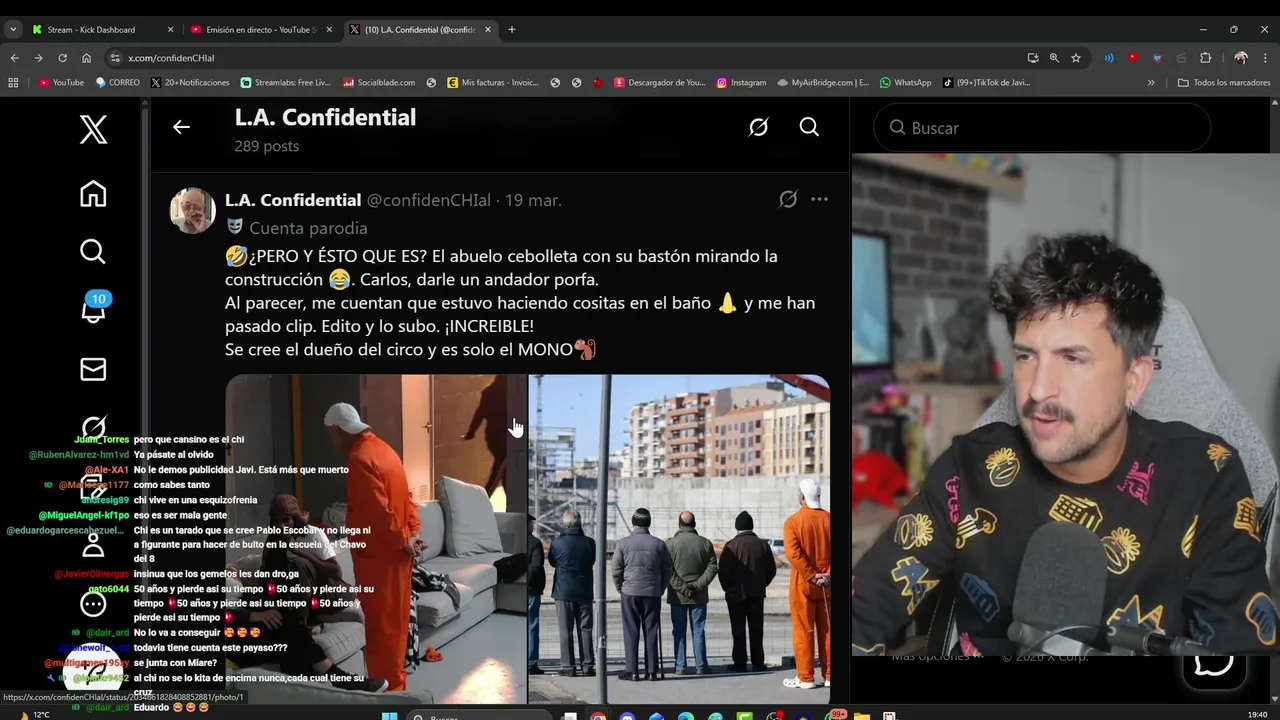The width and height of the screenshot is (1280, 720).
Task: Switch to Stream - Kick Dashboard tab
Action: [103, 30]
